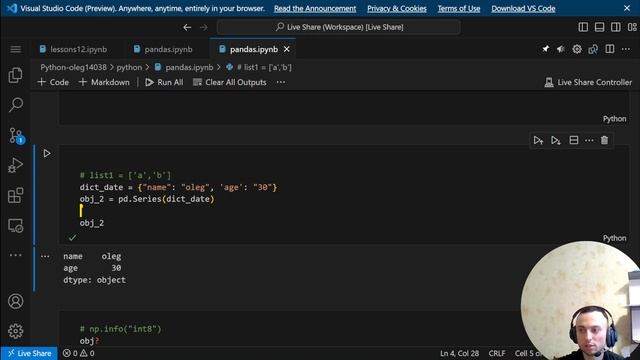Screen dimensions: 640x360
Task: Open Terms of Use link
Action: pyautogui.click(x=459, y=9)
